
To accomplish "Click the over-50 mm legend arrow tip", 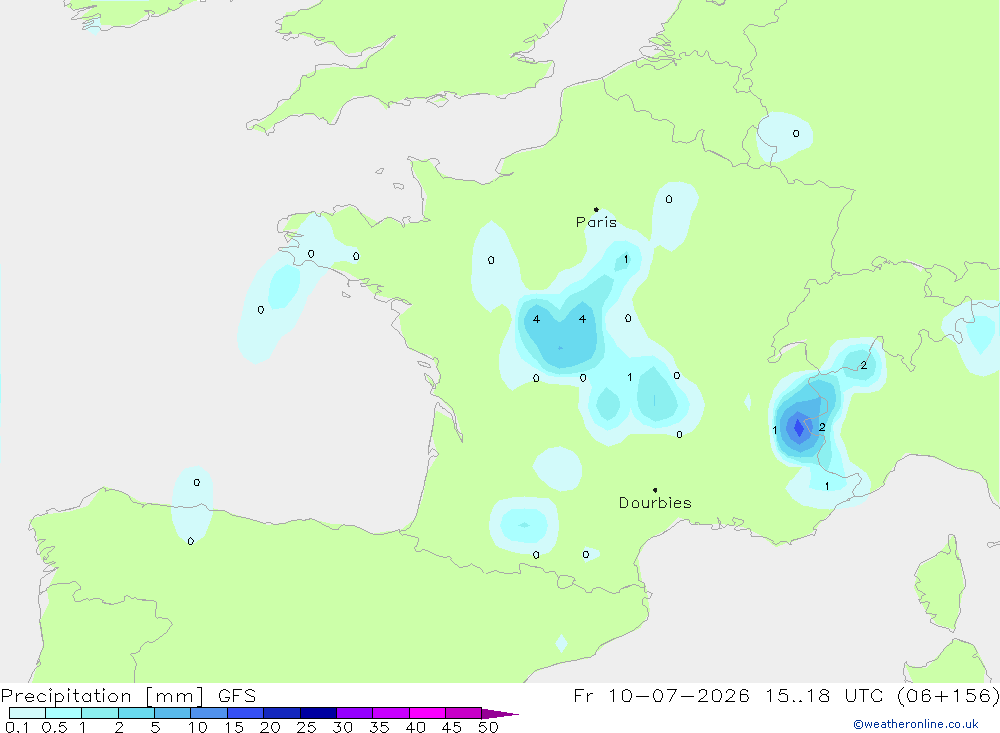I will (x=500, y=714).
